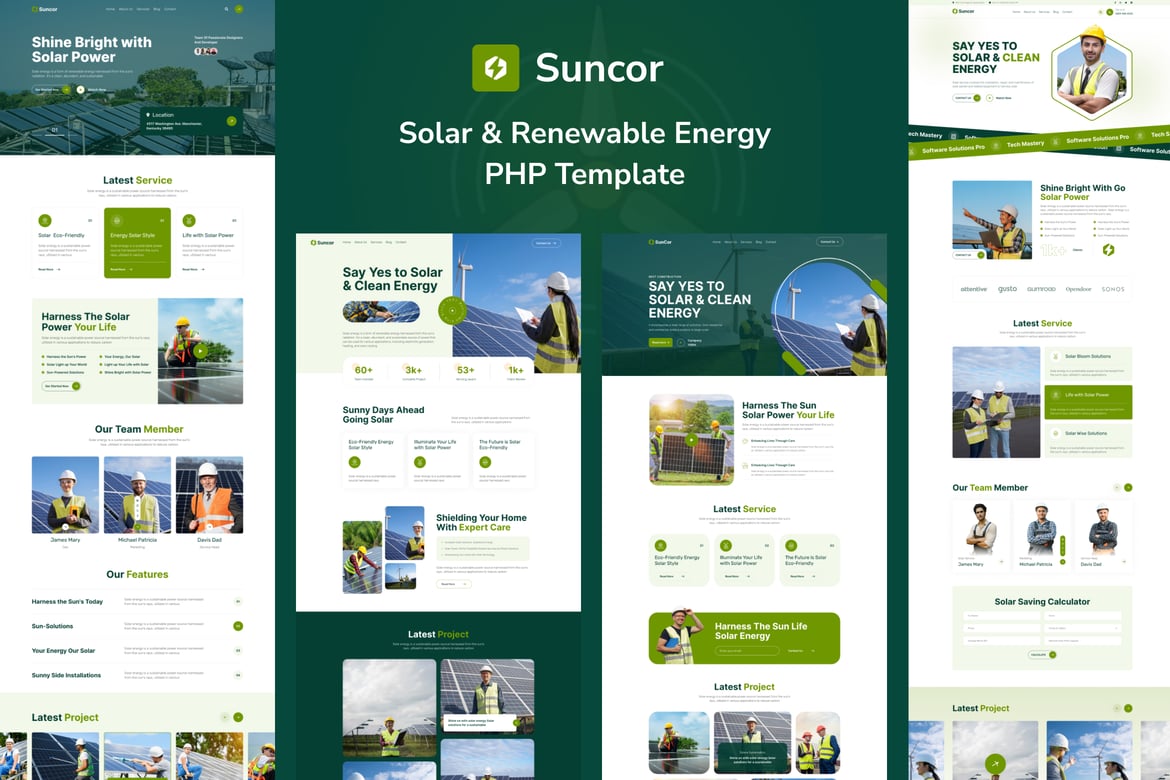Click Contact Us button in Say Yes to Solar light page
This screenshot has height=780, width=1170.
point(546,243)
